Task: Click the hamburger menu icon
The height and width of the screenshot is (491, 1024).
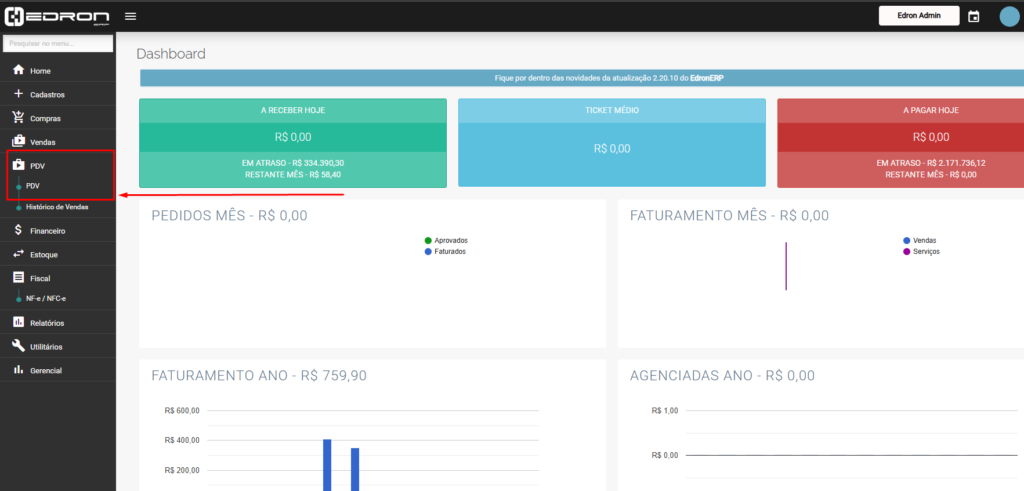Action: [x=130, y=16]
